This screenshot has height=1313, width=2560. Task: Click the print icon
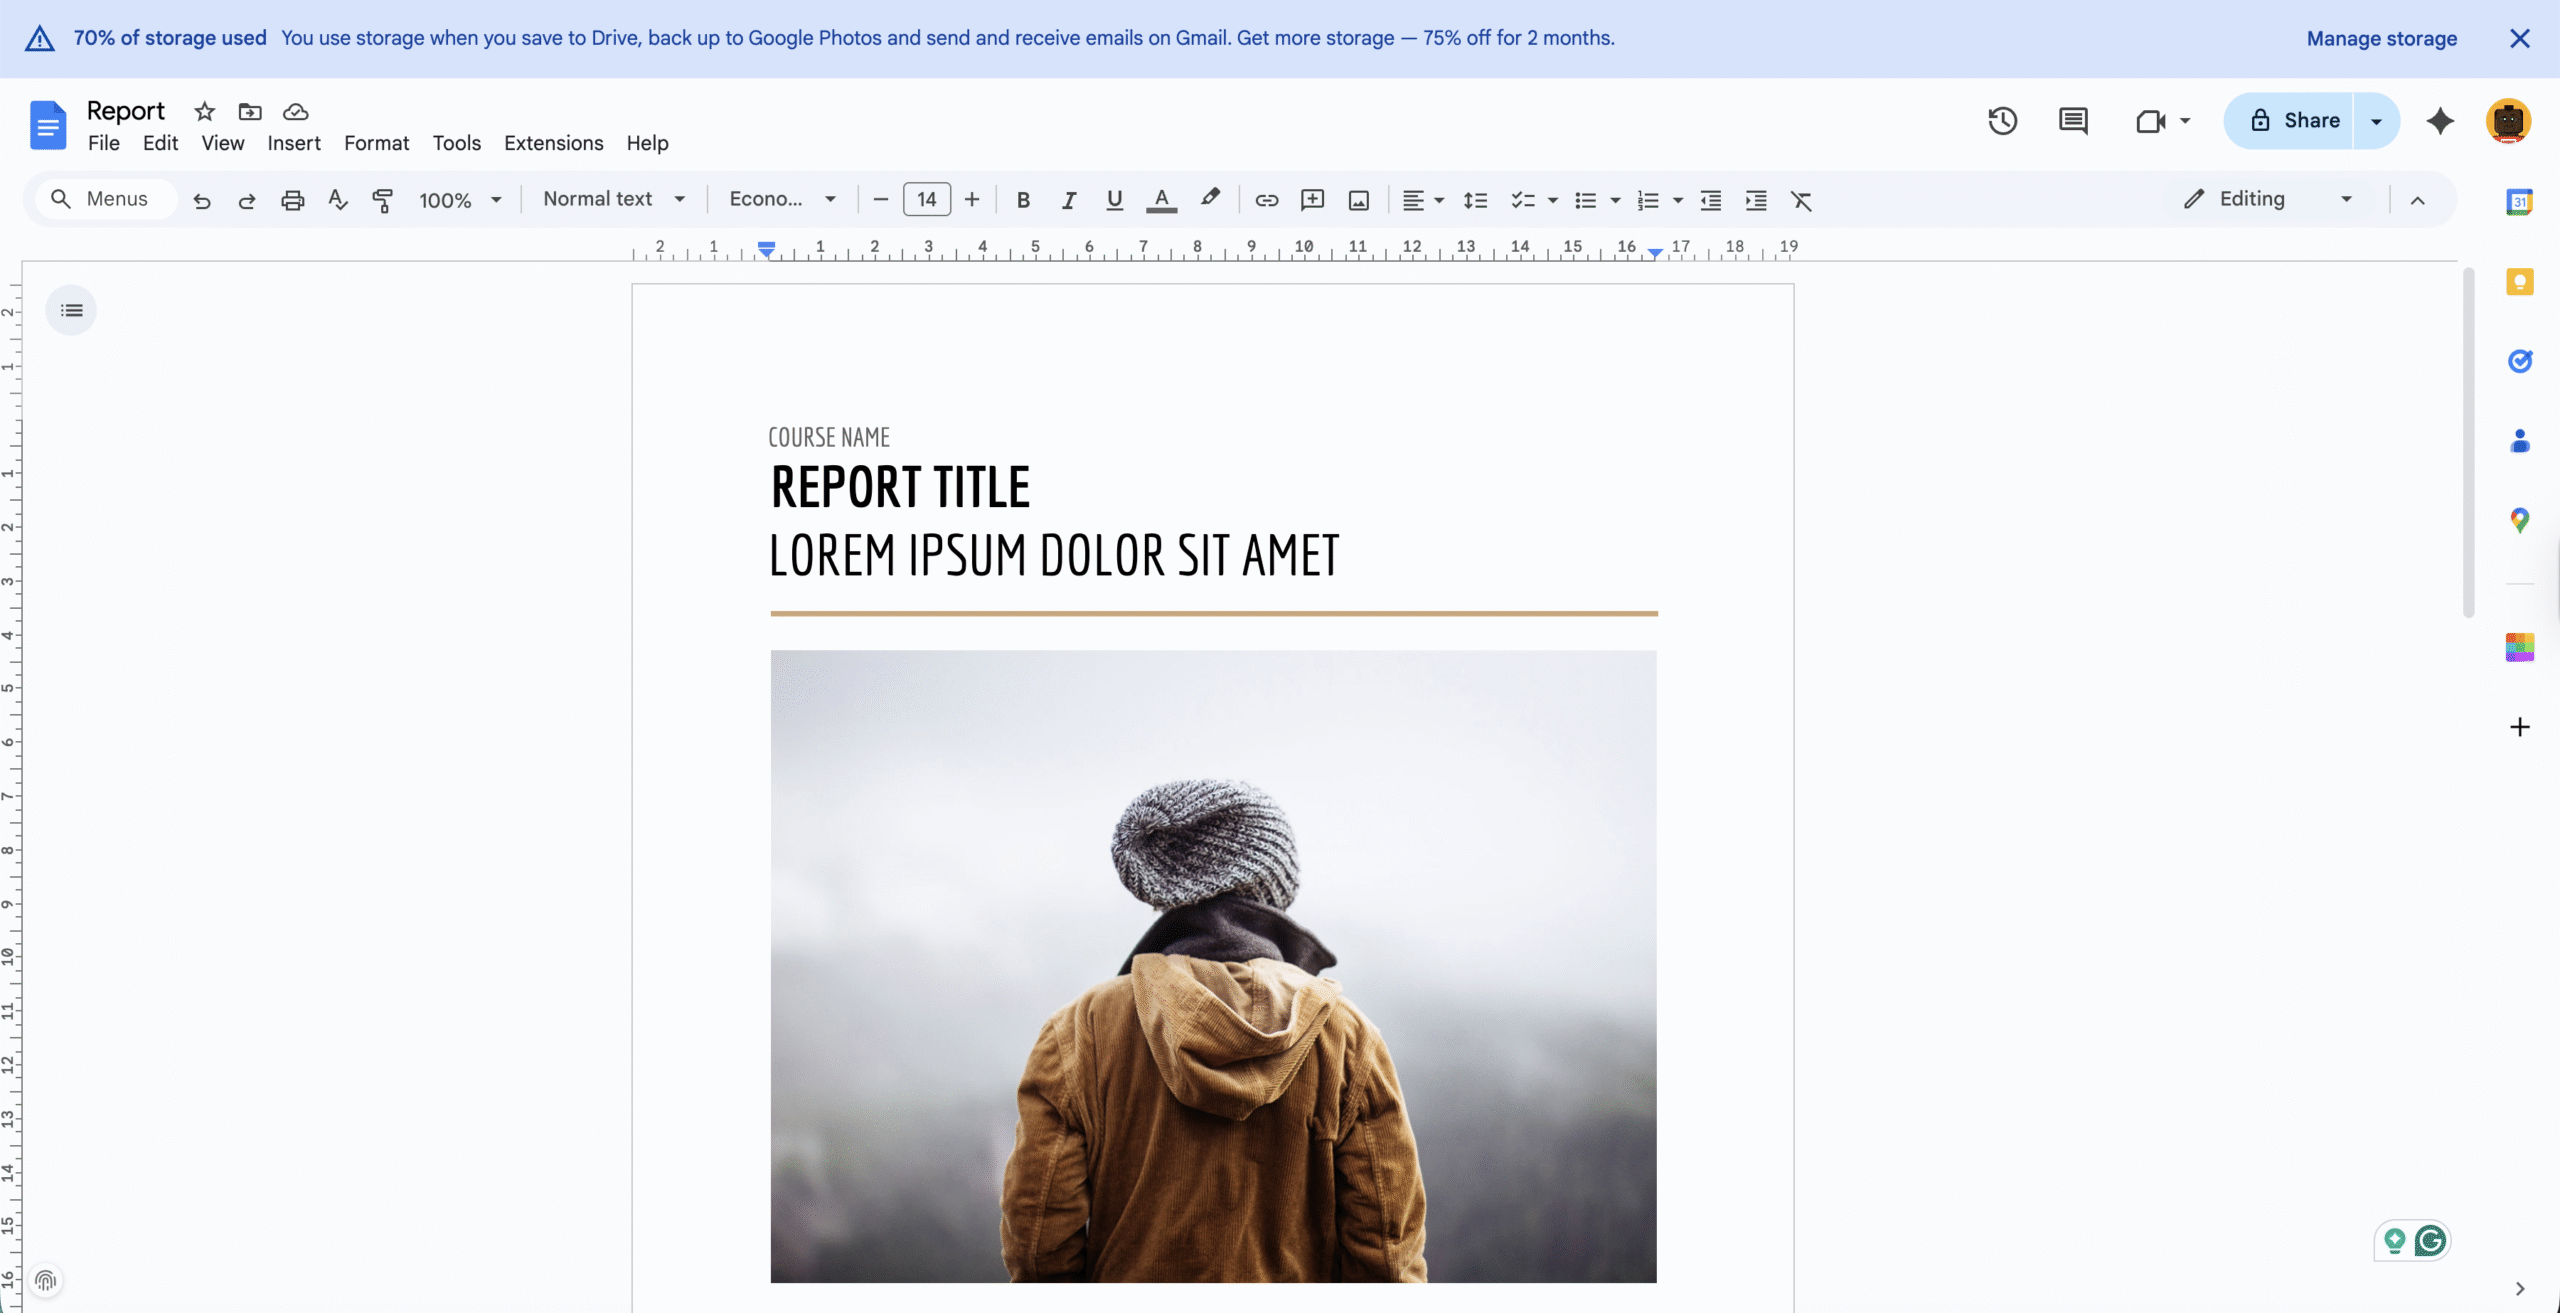(x=292, y=200)
